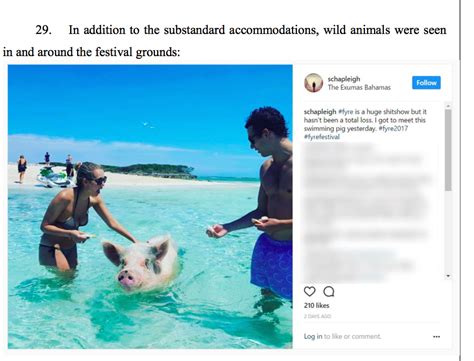474x361 pixels.
Task: Click the Log in link
Action: (313, 336)
